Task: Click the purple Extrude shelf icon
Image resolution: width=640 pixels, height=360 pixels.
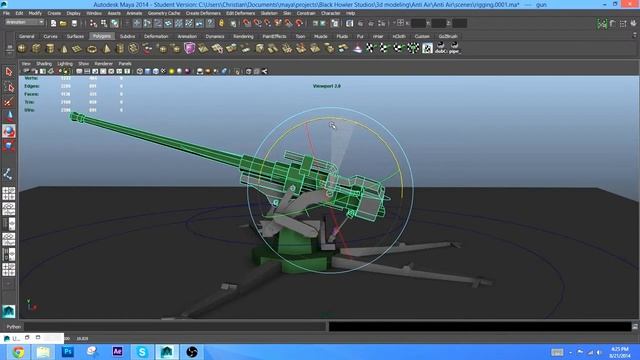Action: 189,49
